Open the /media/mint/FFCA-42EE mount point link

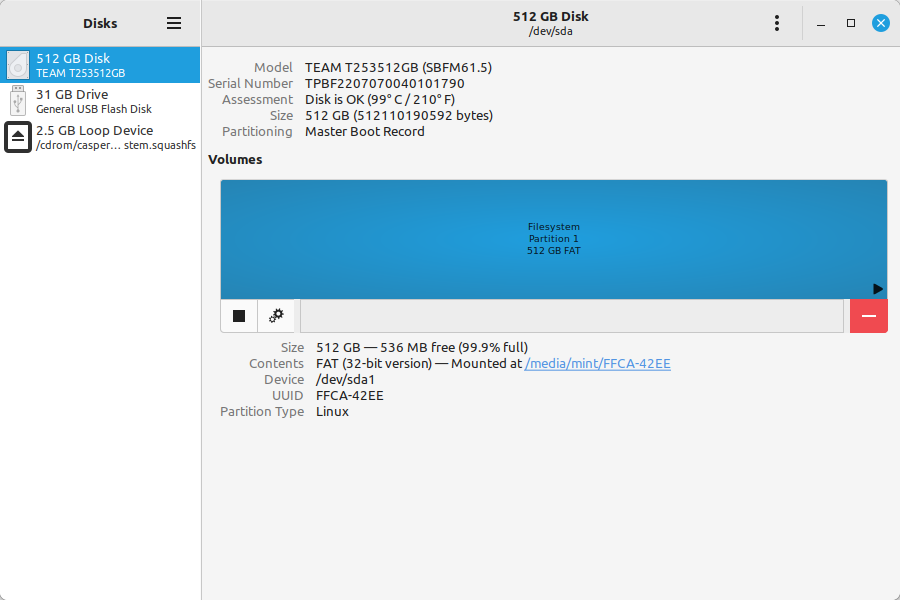(597, 363)
